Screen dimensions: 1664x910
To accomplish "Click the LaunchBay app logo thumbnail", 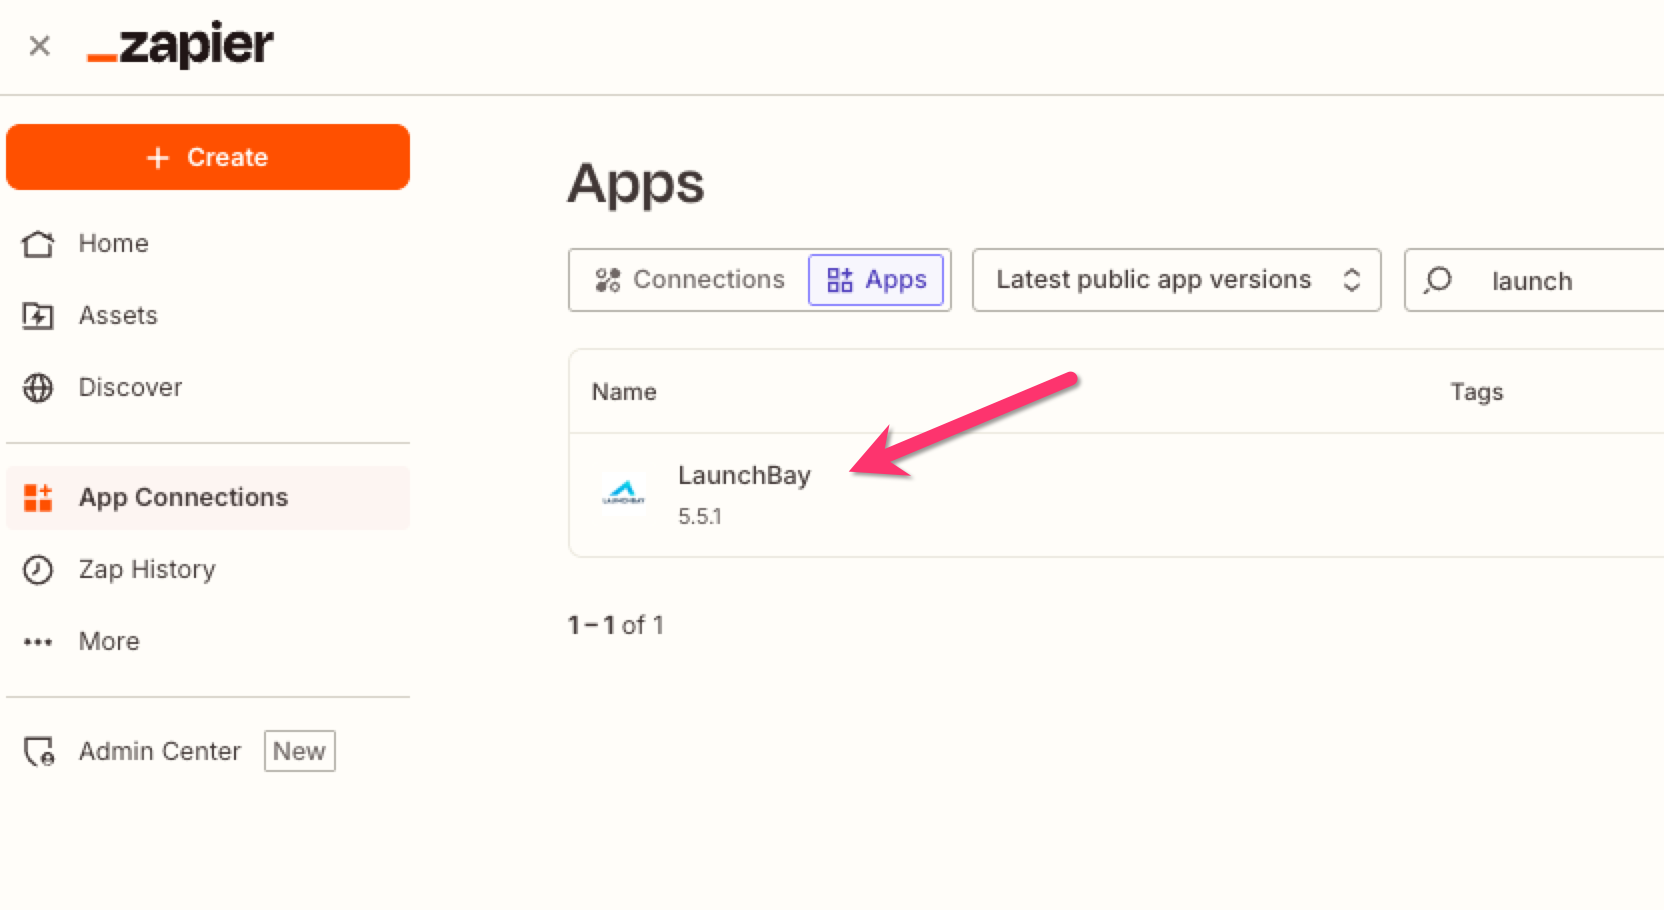I will click(624, 494).
